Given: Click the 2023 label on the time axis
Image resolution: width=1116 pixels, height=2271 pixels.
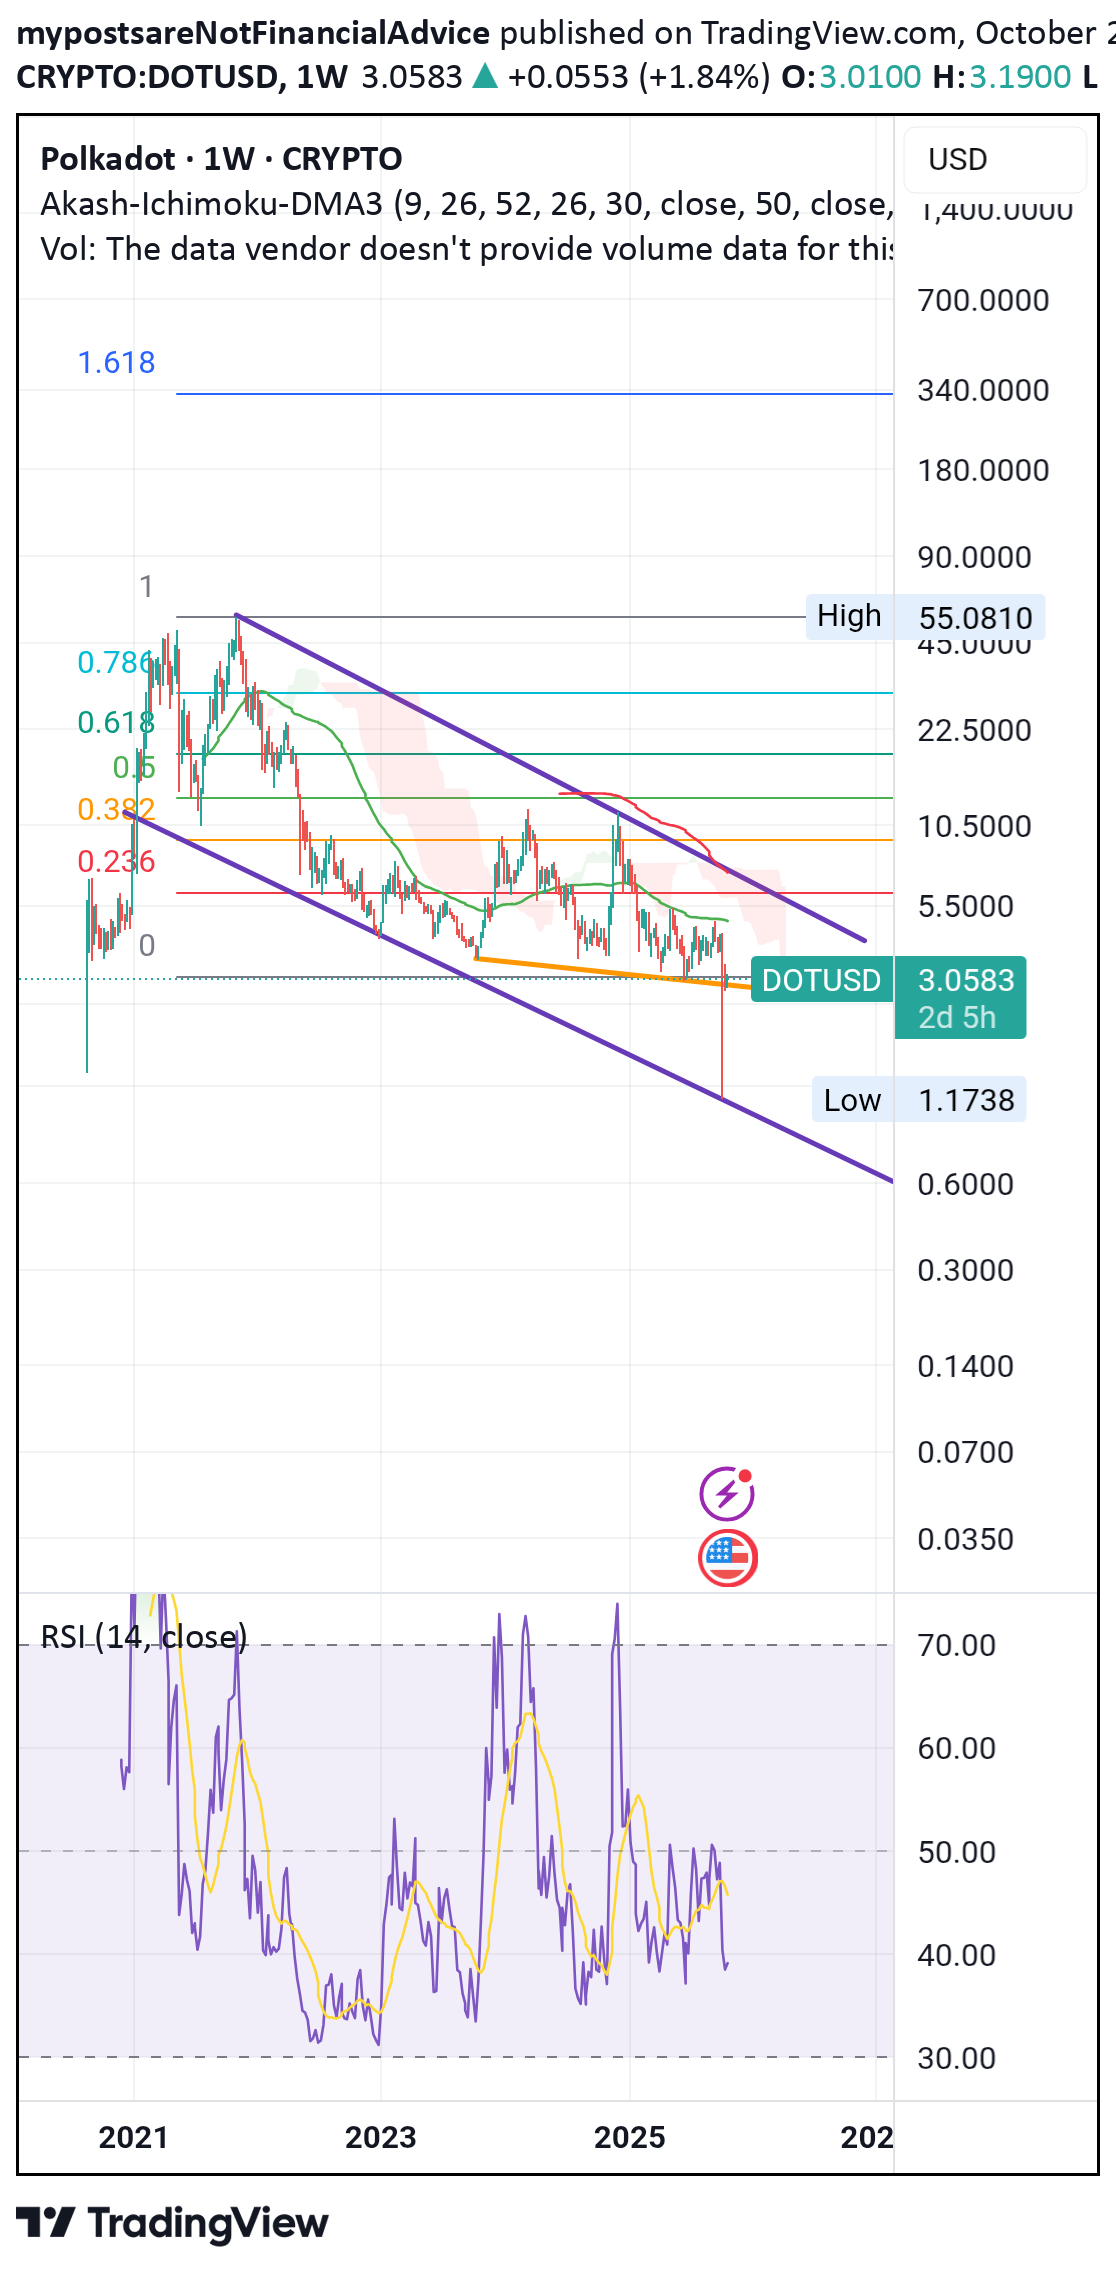Looking at the screenshot, I should coord(380,2137).
